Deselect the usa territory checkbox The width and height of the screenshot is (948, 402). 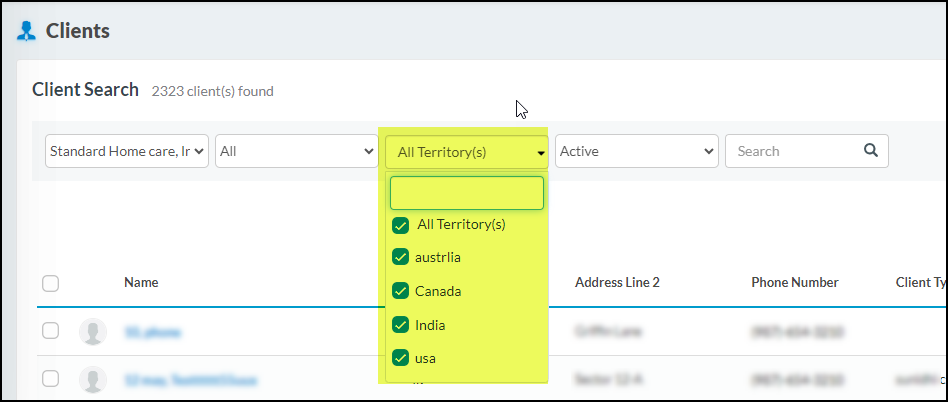pyautogui.click(x=401, y=358)
